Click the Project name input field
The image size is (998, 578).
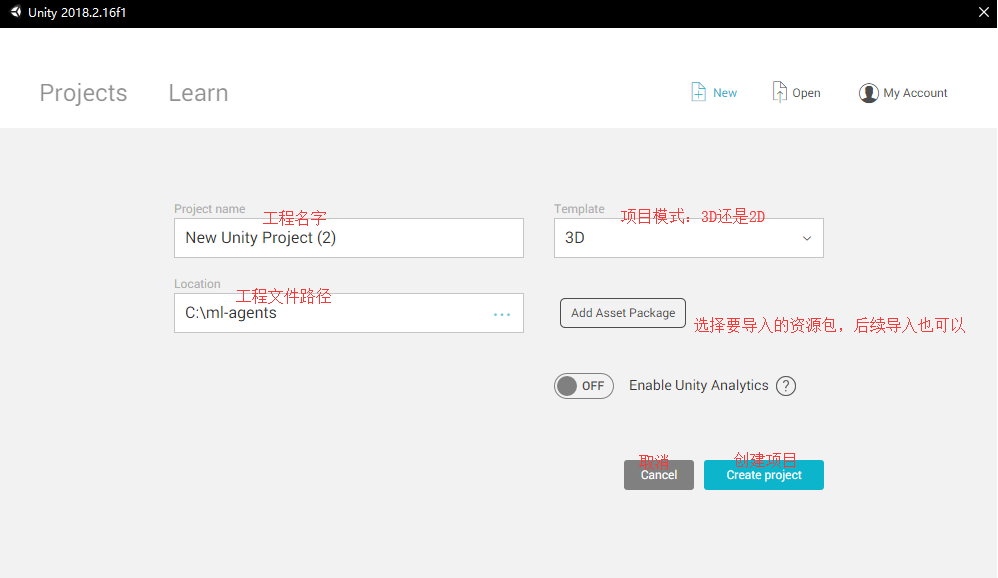pyautogui.click(x=348, y=237)
